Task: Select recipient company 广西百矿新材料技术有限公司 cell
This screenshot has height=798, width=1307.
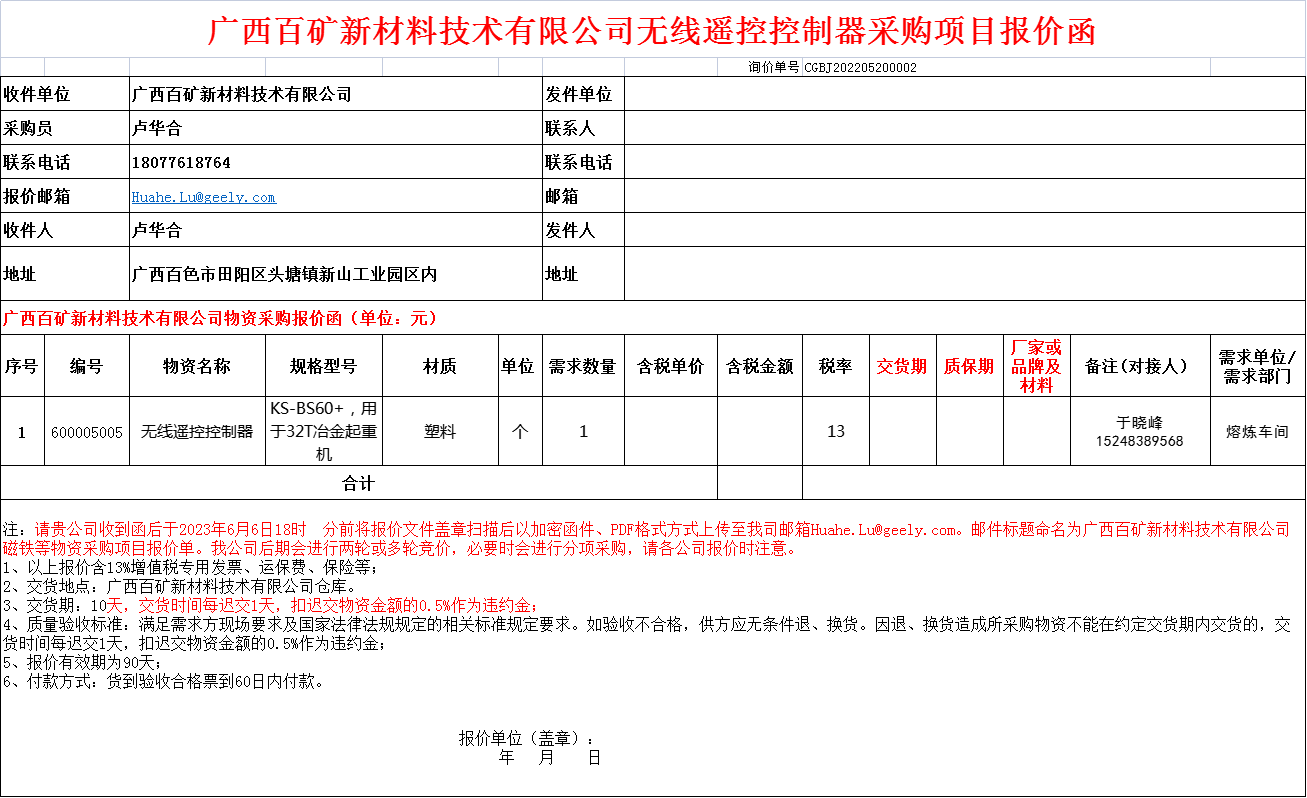Action: tap(335, 95)
